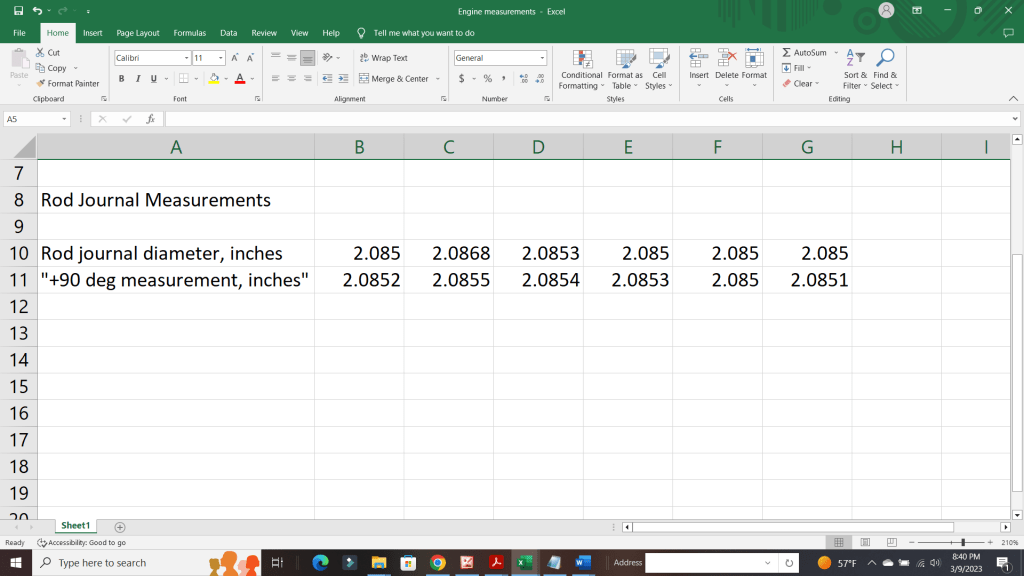Image resolution: width=1024 pixels, height=576 pixels.
Task: Click the Cut button
Action: pos(48,53)
